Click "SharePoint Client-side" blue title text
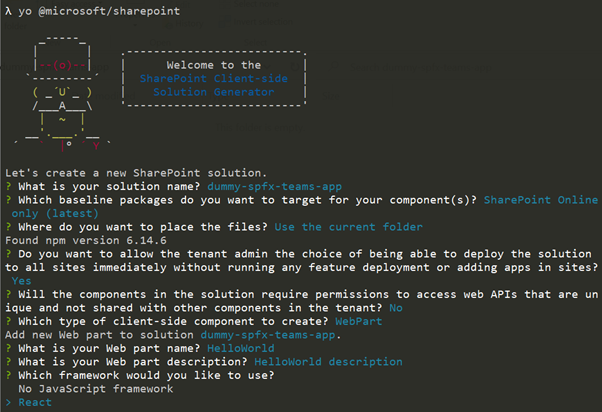 click(213, 78)
